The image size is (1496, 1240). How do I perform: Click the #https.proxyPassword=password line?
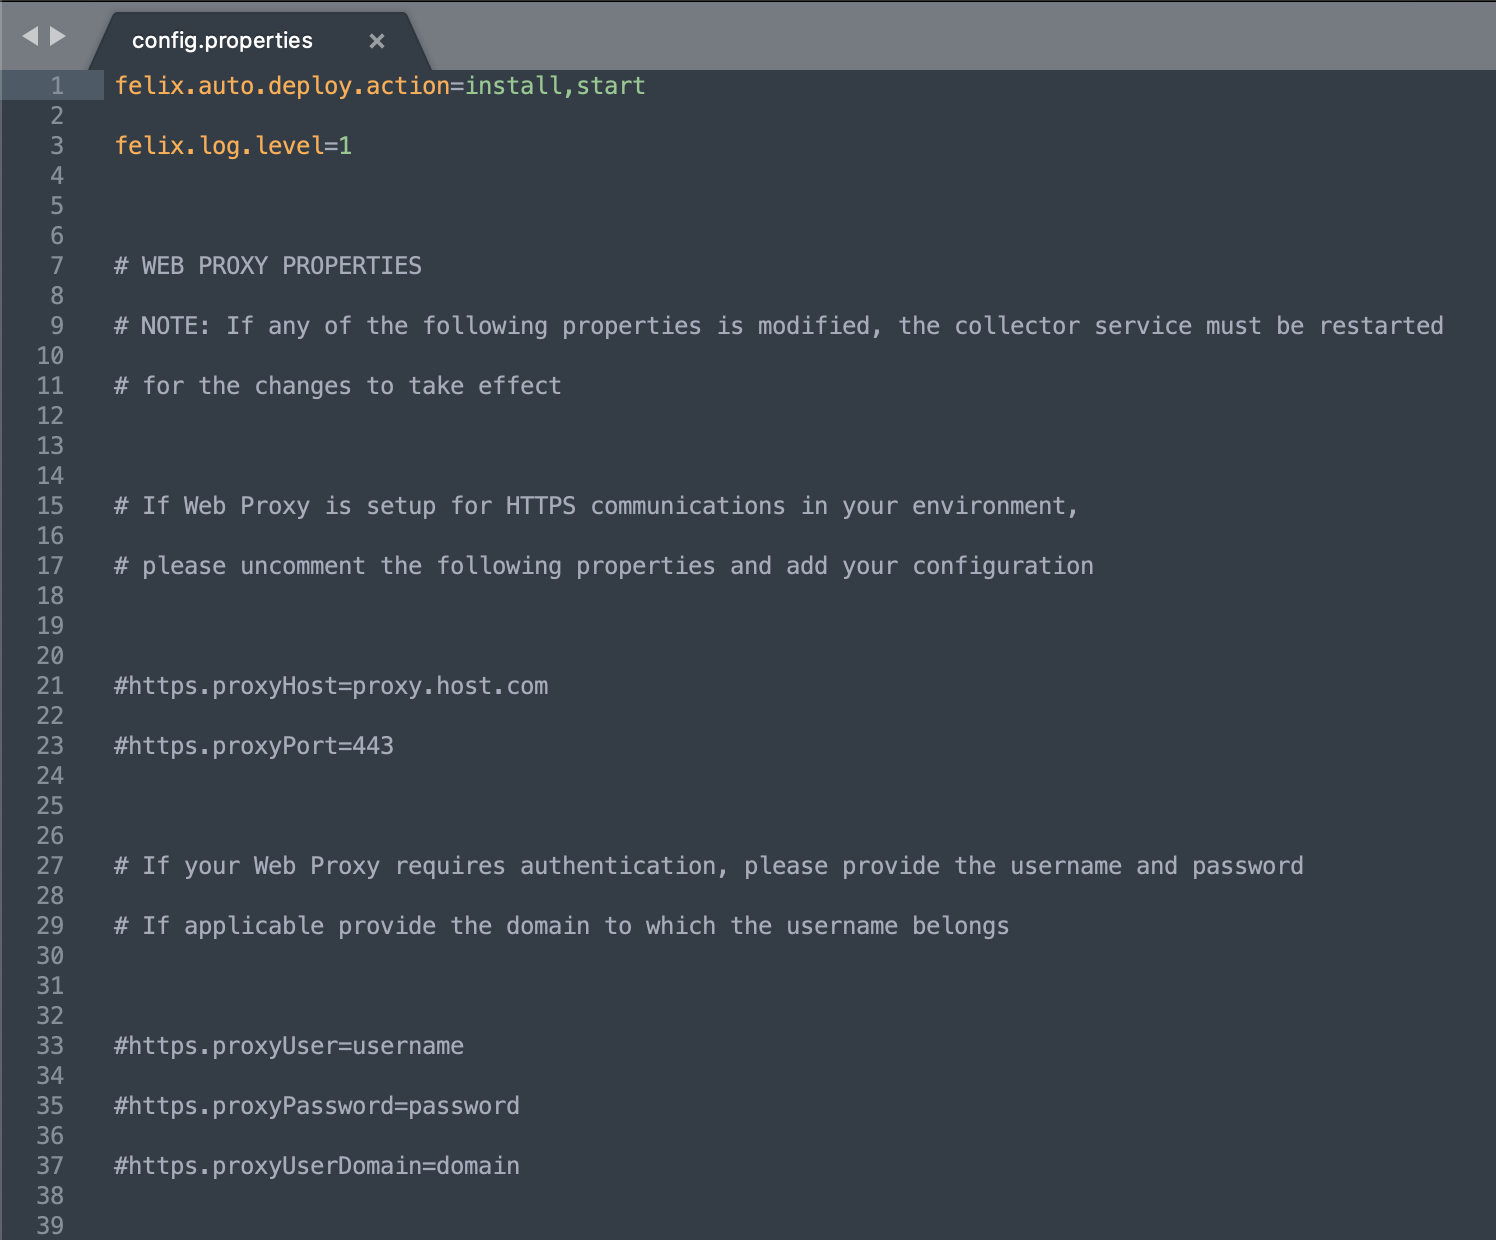coord(317,1106)
